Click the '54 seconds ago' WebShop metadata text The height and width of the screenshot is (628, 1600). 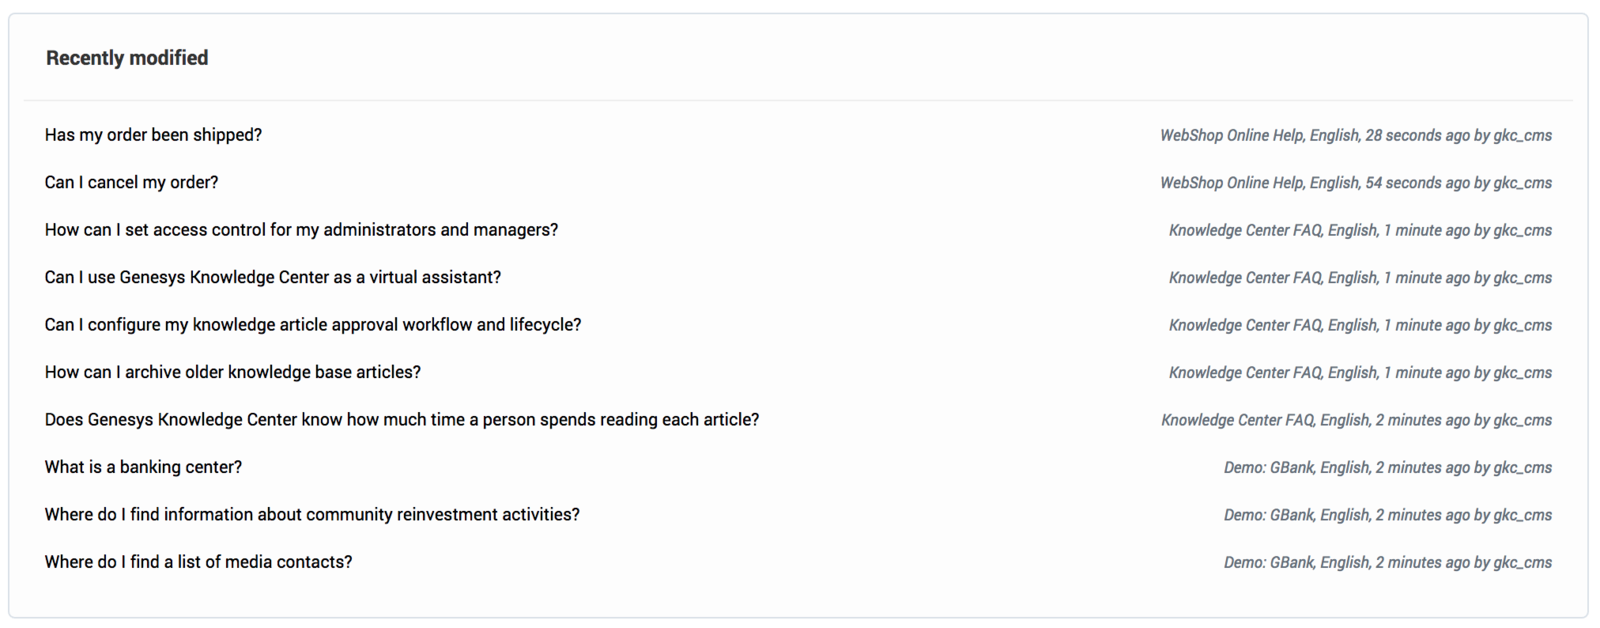click(1356, 183)
